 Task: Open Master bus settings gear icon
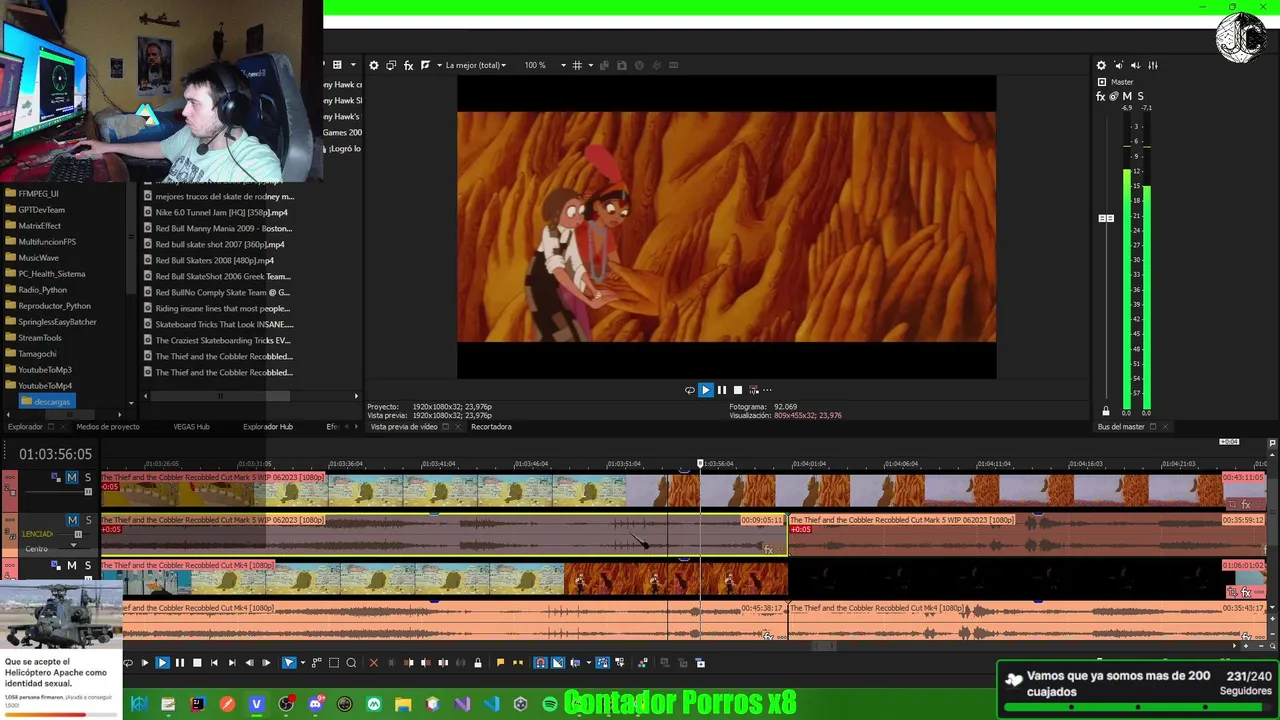point(1101,65)
